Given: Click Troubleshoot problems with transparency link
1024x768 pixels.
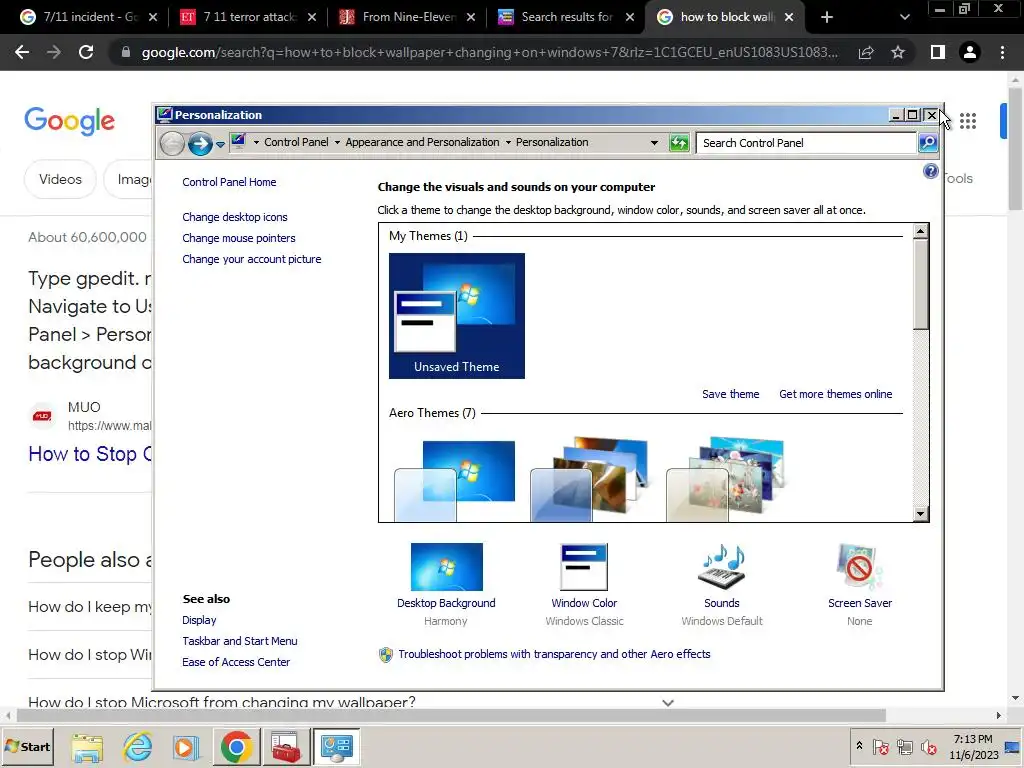Looking at the screenshot, I should tap(554, 654).
